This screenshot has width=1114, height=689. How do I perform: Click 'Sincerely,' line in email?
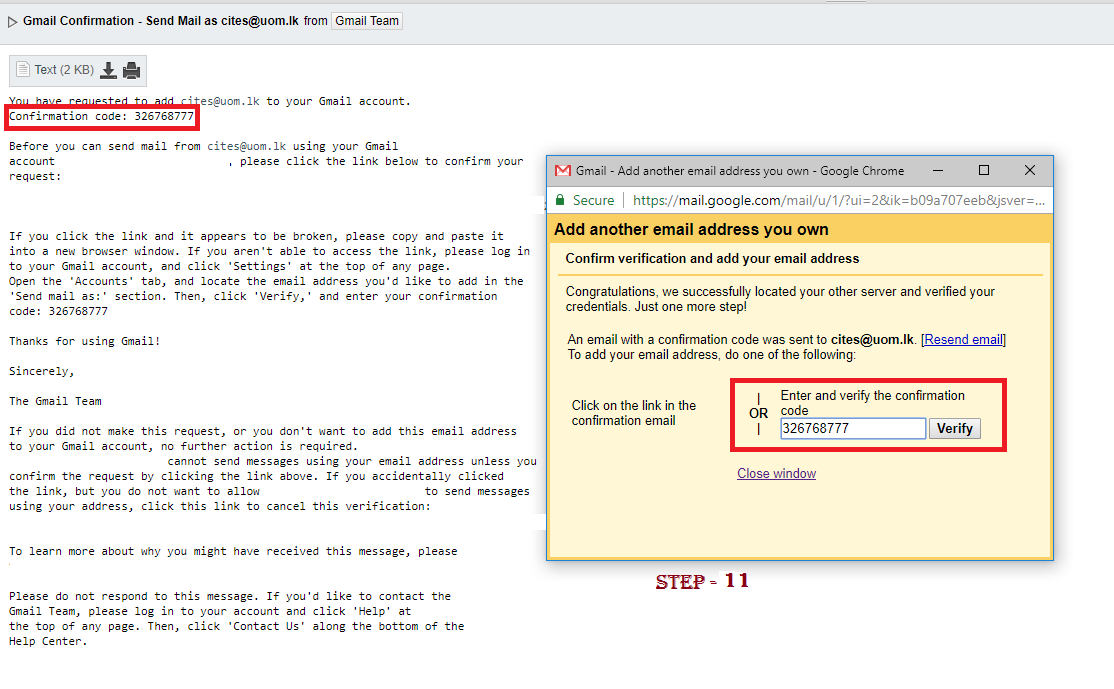pos(41,371)
